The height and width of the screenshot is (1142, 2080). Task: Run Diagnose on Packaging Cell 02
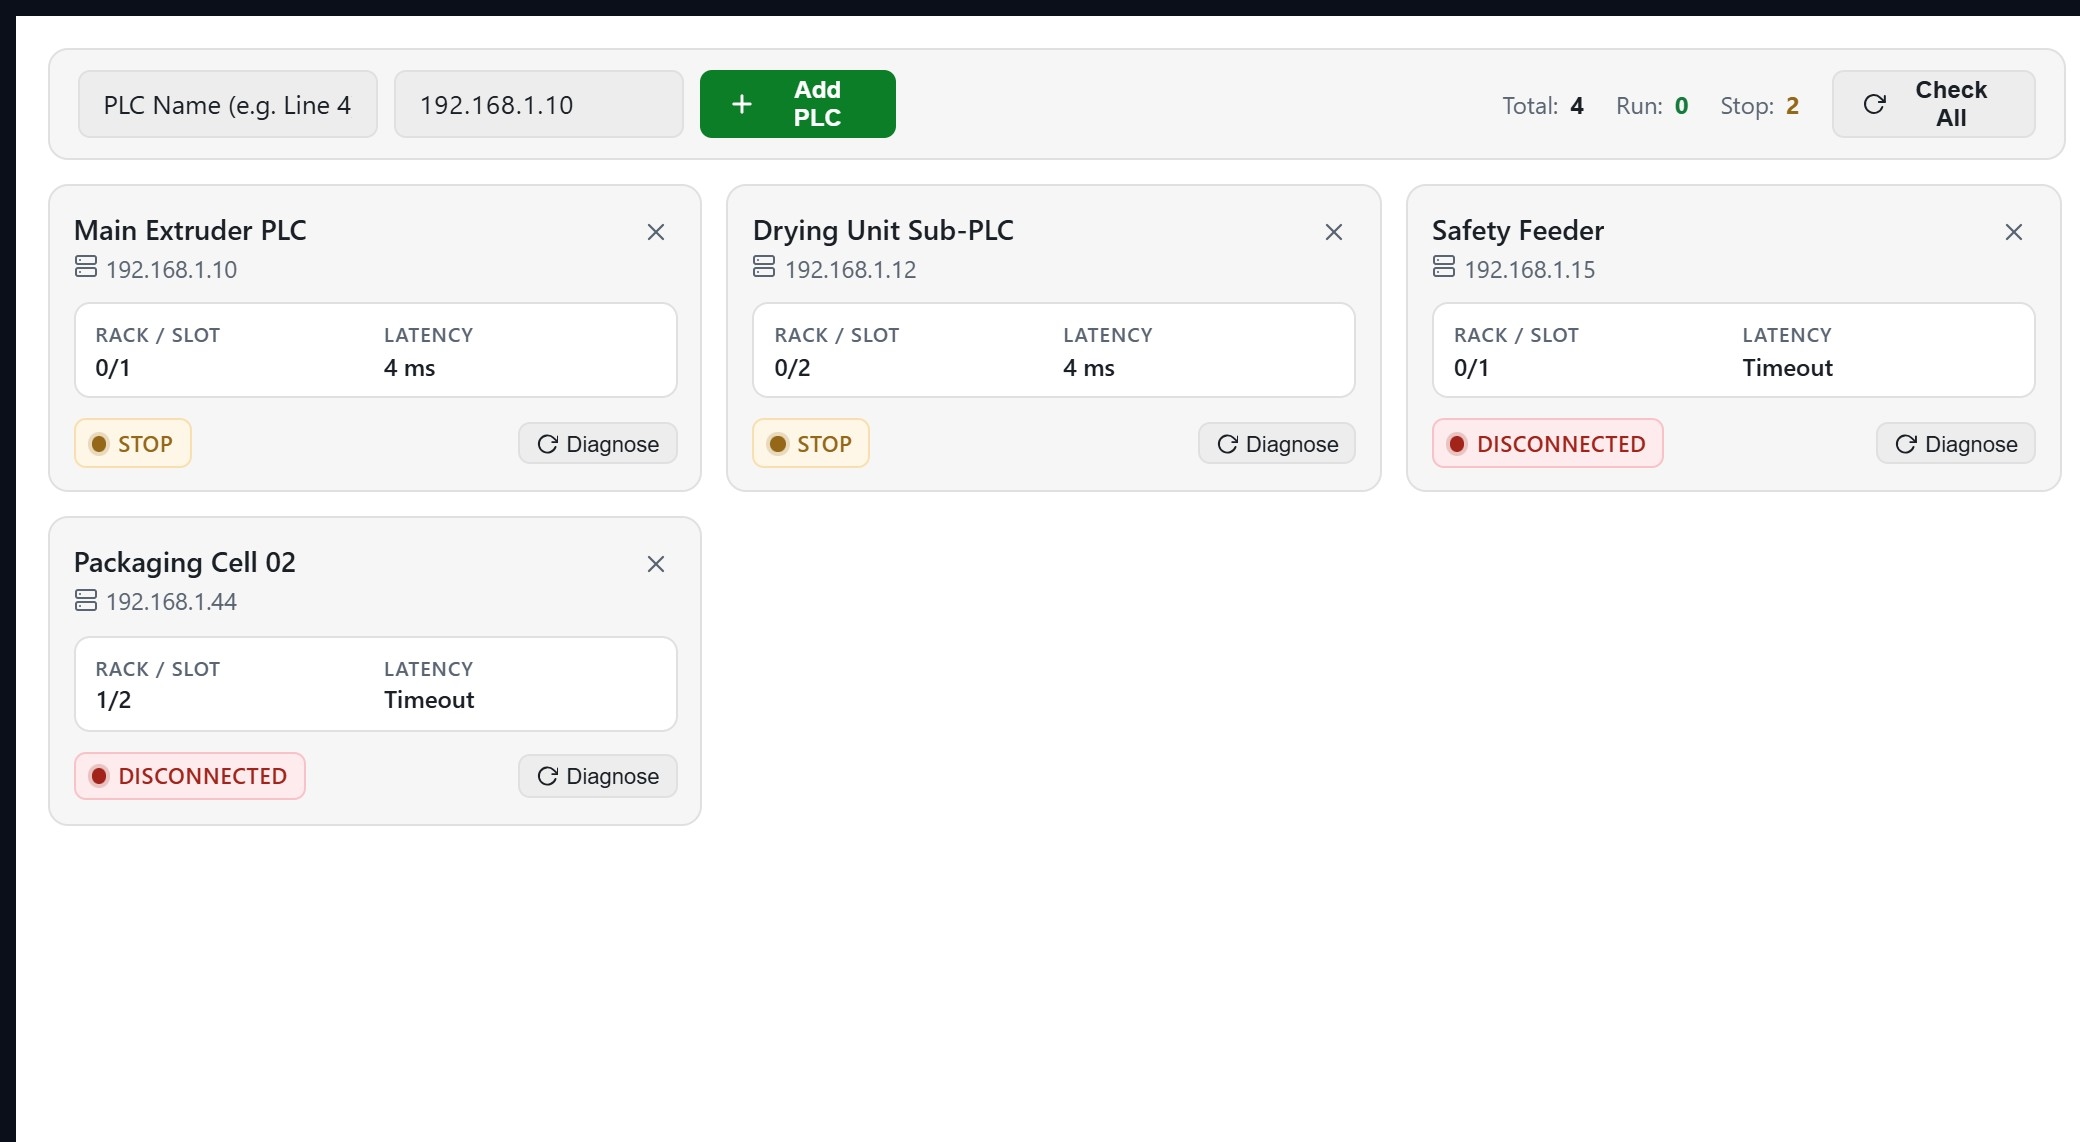coord(598,776)
